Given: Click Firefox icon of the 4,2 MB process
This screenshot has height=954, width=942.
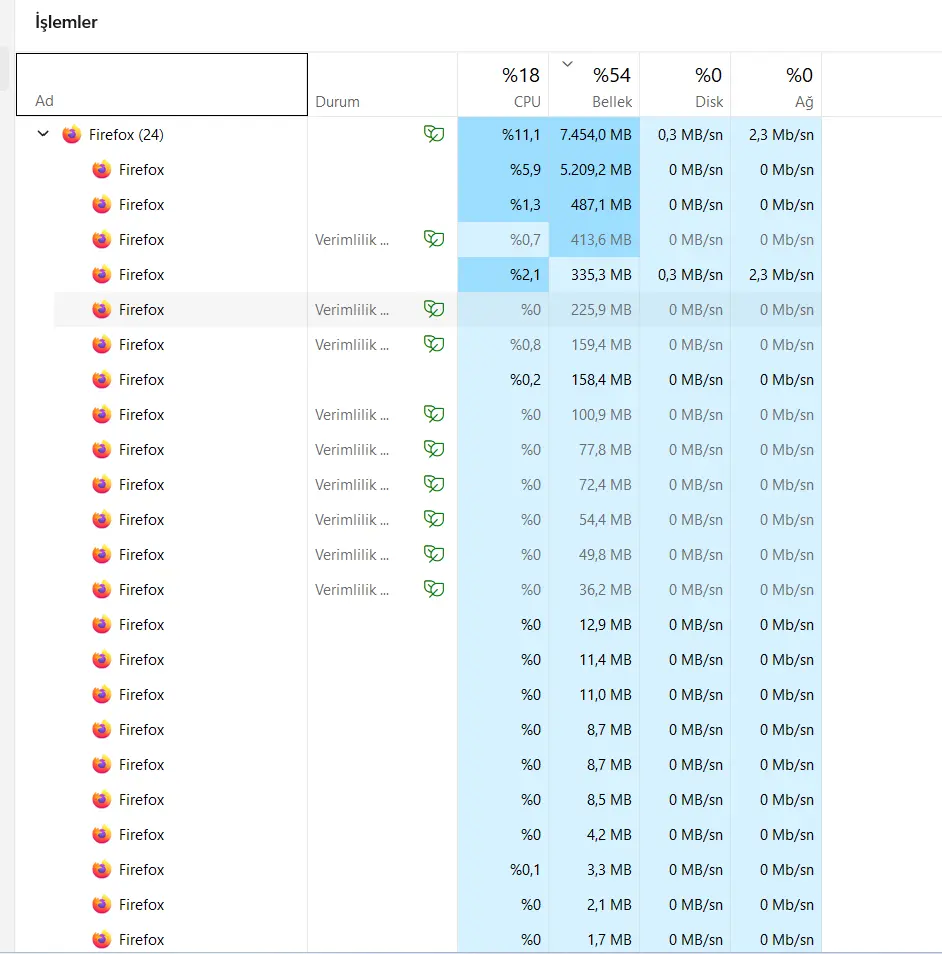Looking at the screenshot, I should [x=102, y=834].
